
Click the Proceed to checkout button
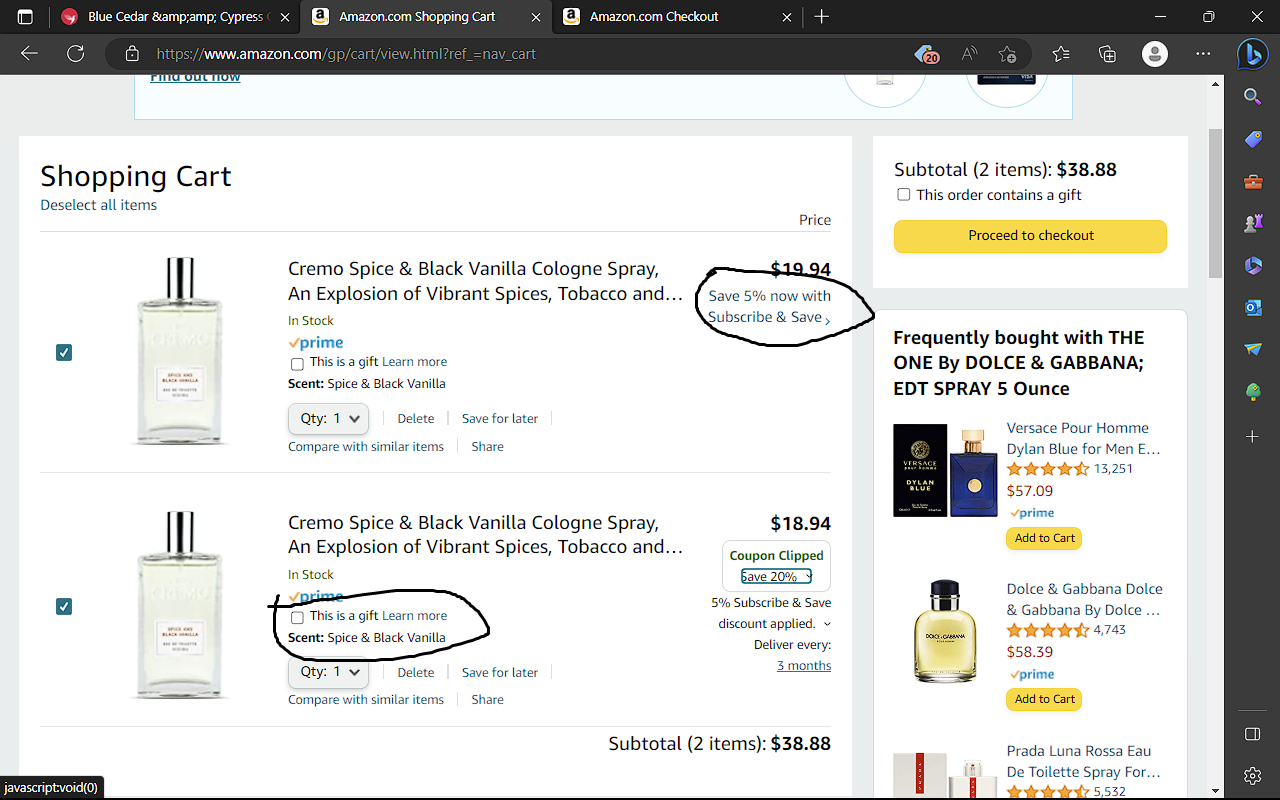click(1030, 236)
